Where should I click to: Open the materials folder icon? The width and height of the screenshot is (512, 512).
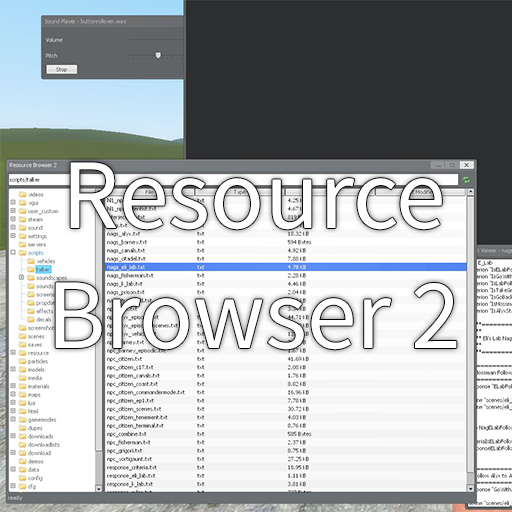(x=23, y=386)
